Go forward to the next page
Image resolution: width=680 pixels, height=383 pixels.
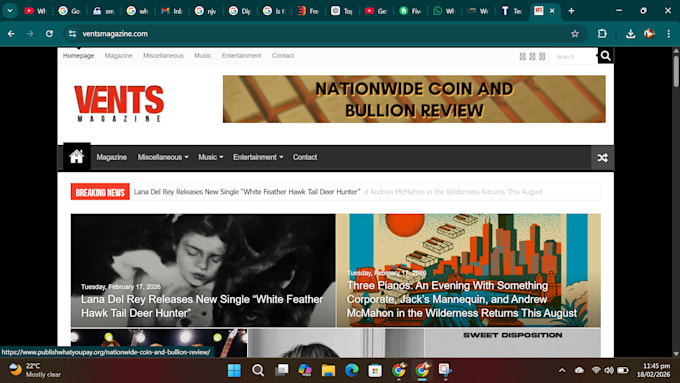[30, 33]
